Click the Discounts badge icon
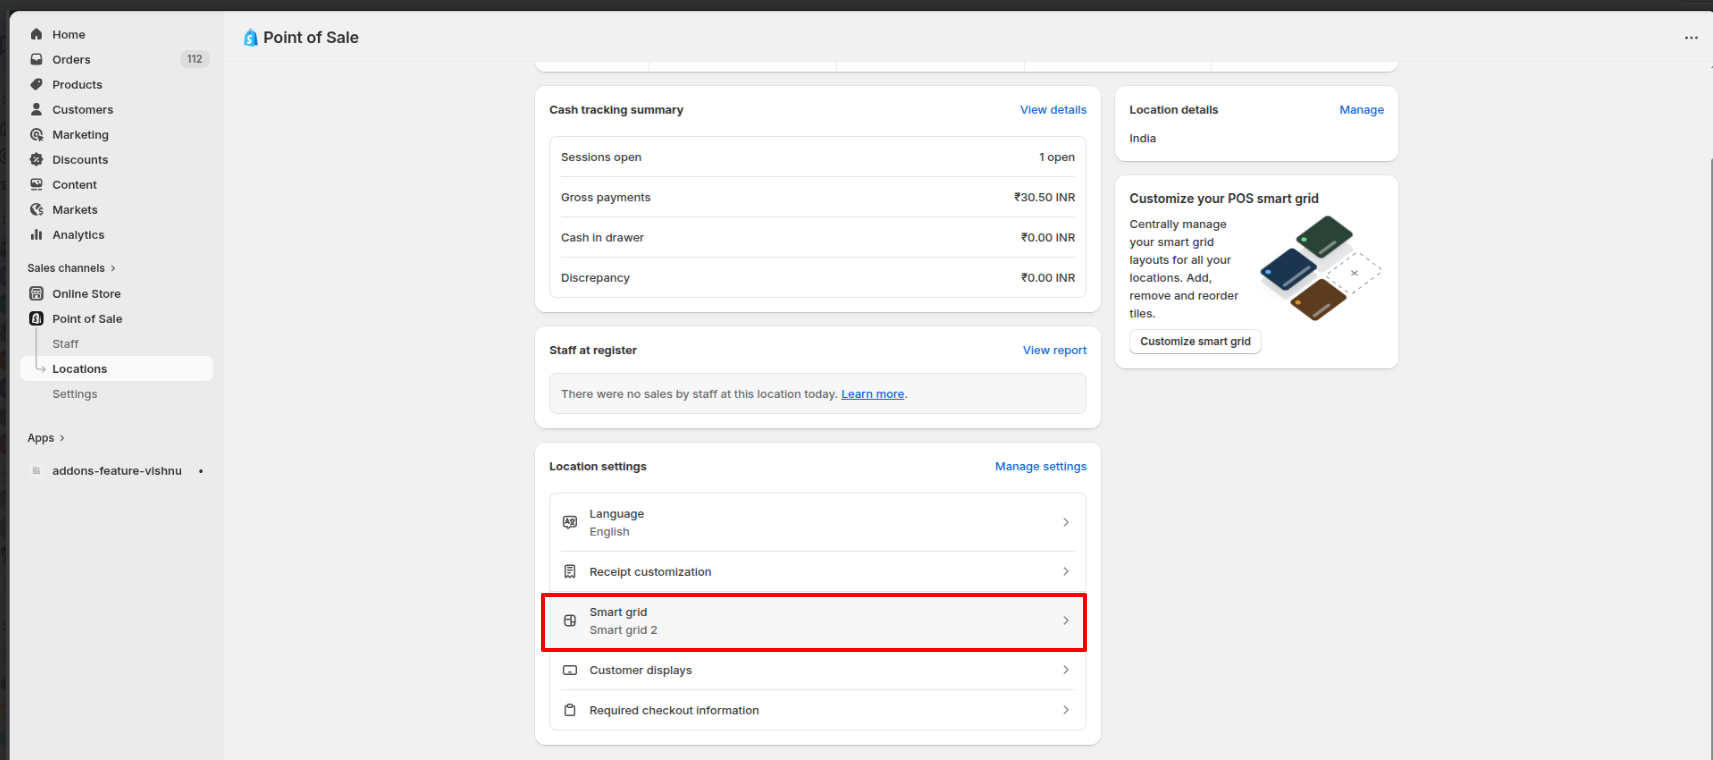 (x=37, y=159)
